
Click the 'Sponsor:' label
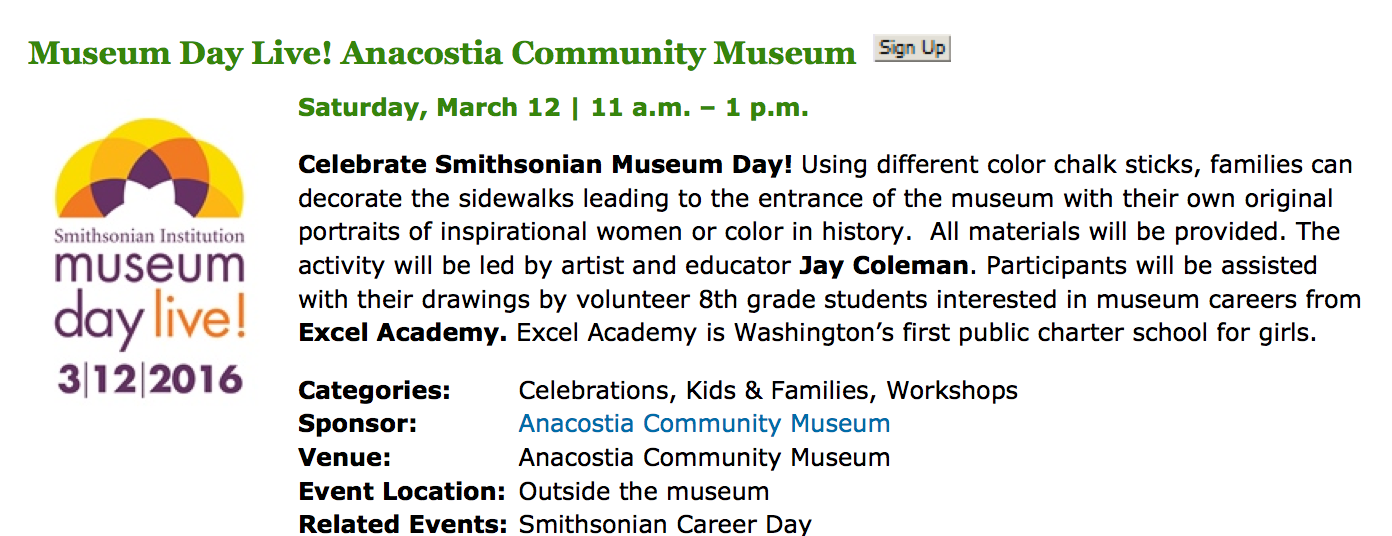coord(357,424)
